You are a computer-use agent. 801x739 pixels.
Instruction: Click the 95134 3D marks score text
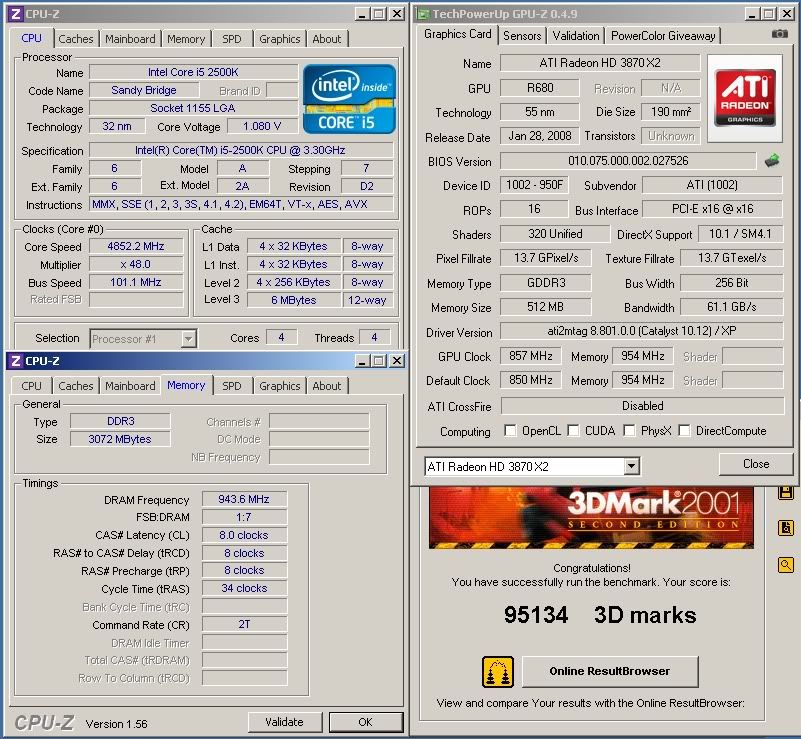click(600, 615)
